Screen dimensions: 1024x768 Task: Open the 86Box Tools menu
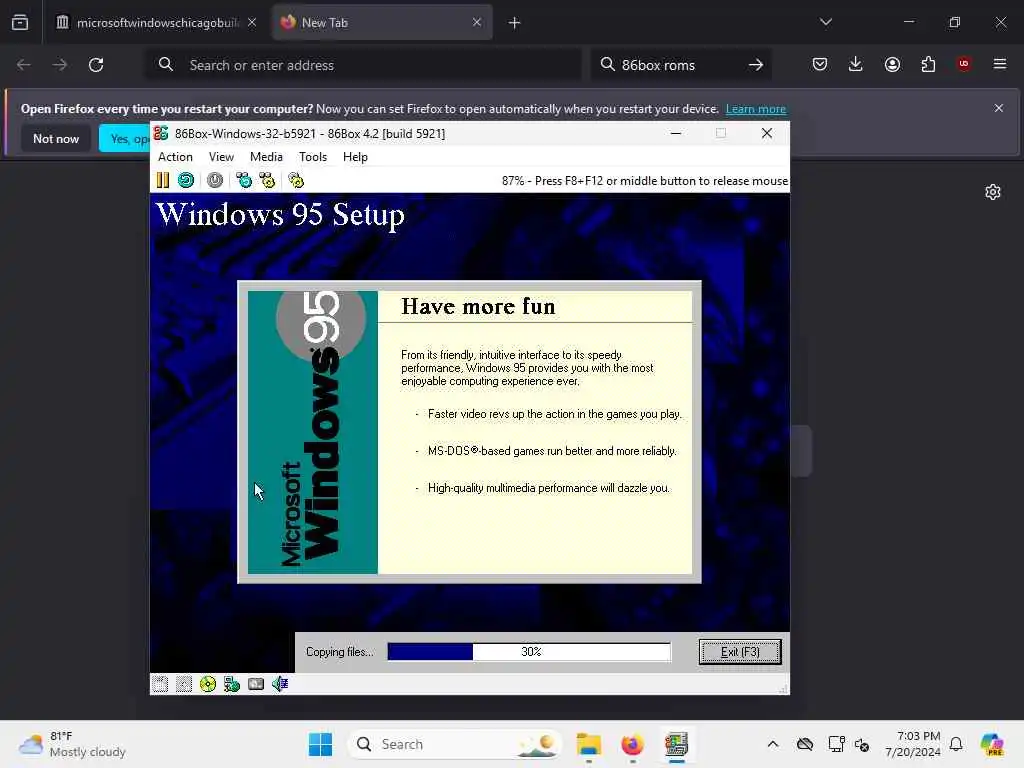313,157
